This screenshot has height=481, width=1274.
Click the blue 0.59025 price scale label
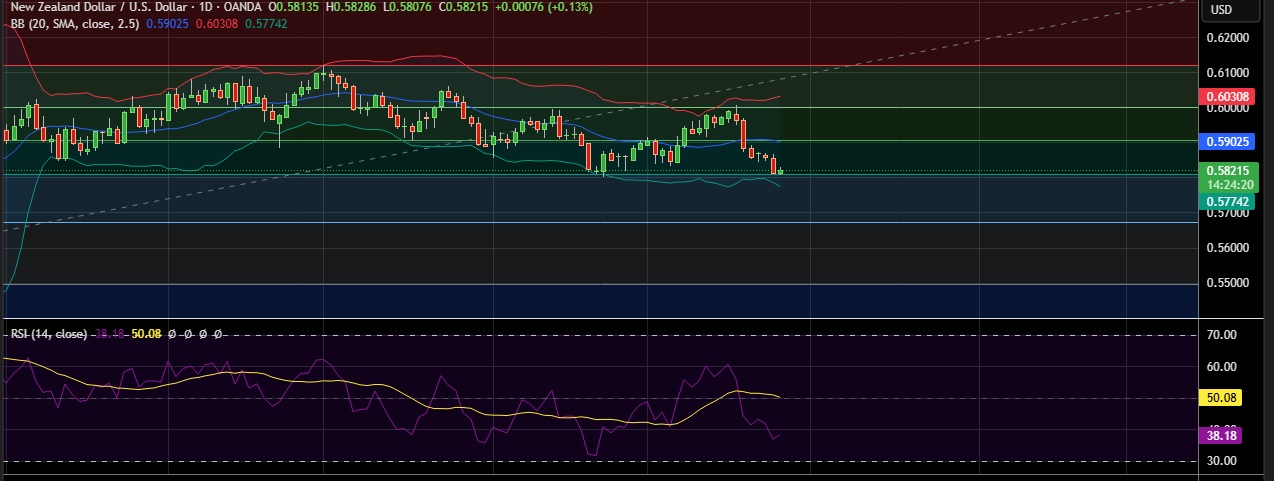tap(1228, 142)
